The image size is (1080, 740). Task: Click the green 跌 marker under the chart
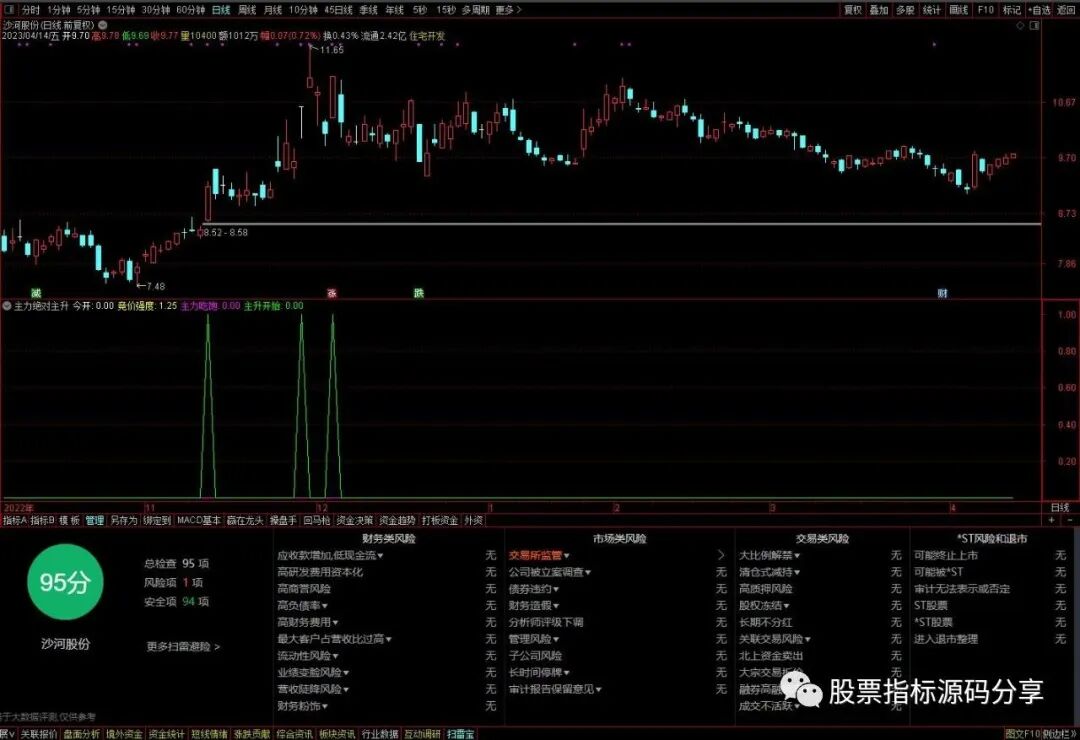click(x=419, y=294)
